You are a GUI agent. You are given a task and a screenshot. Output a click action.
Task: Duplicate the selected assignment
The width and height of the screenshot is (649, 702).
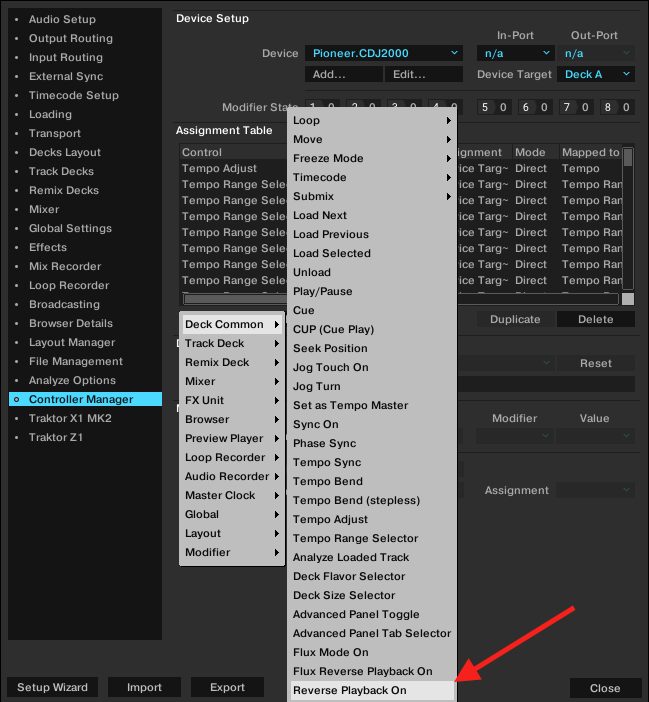(x=515, y=320)
